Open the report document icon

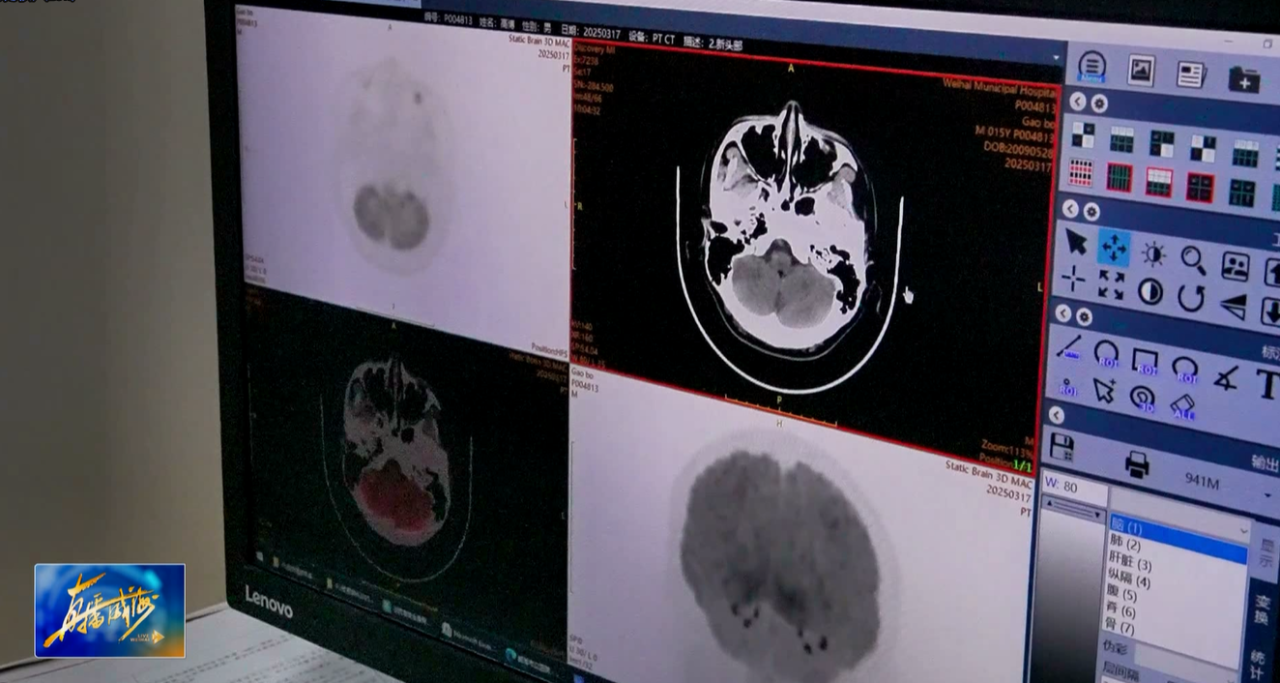coord(1191,74)
